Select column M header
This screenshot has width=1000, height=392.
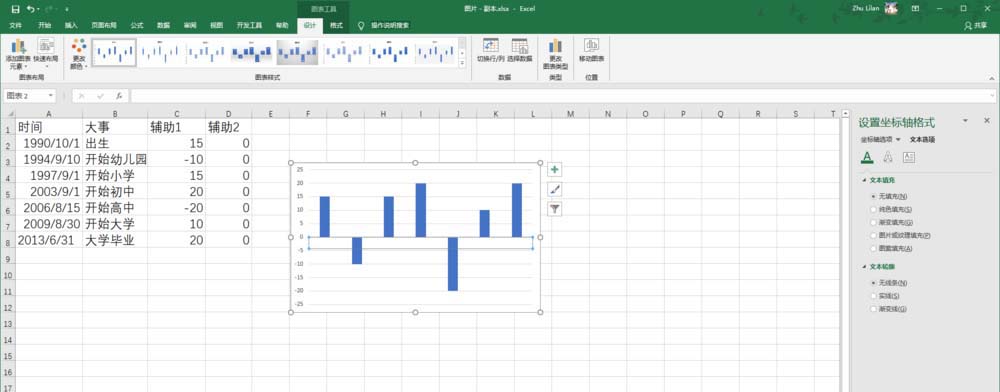(x=570, y=113)
